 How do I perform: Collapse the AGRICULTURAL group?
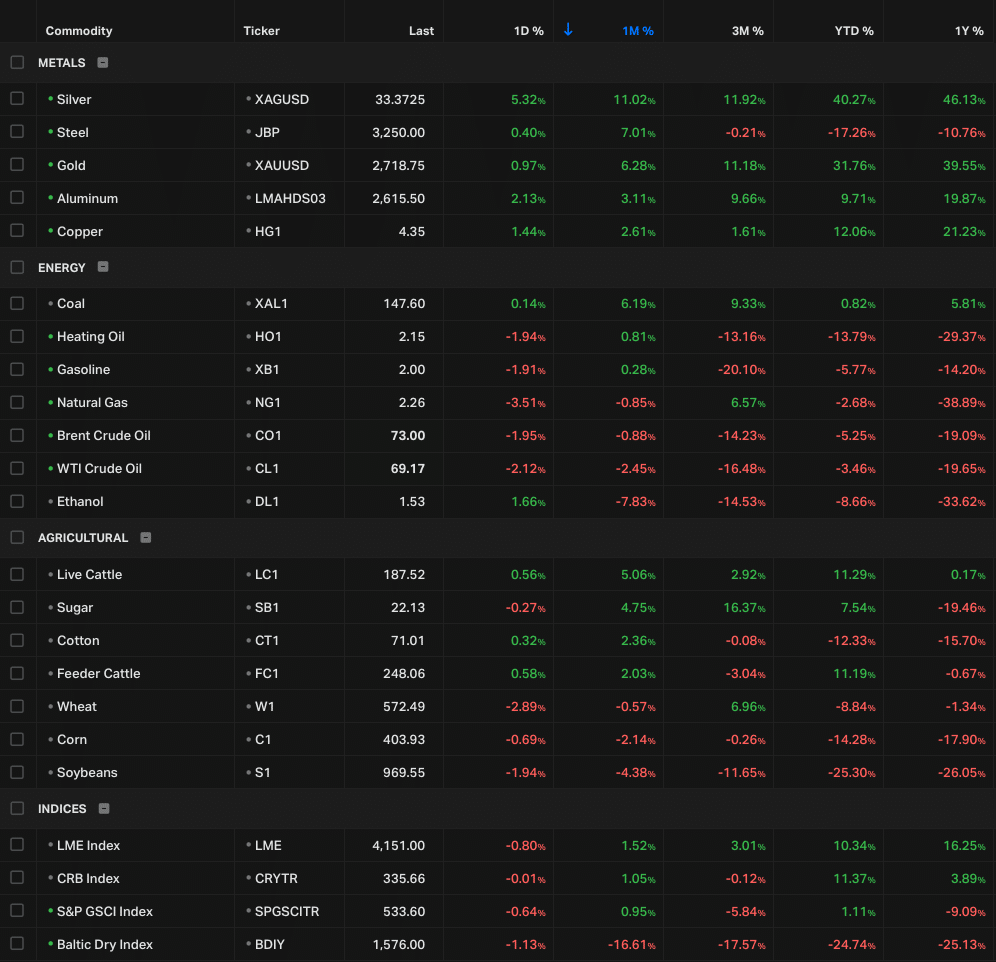click(145, 538)
